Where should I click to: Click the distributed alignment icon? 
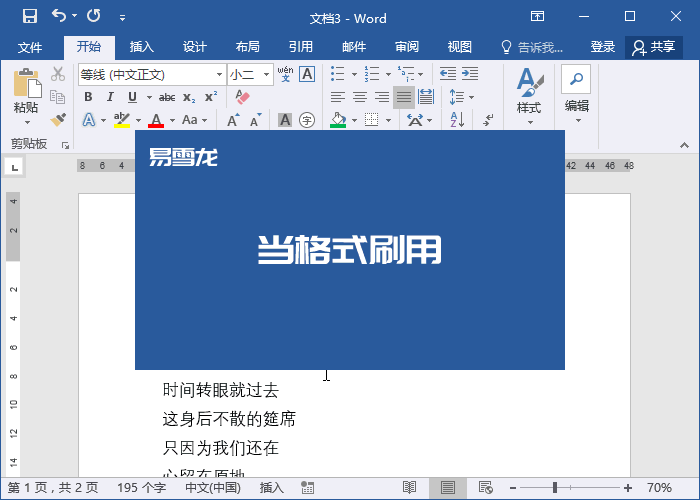point(426,97)
